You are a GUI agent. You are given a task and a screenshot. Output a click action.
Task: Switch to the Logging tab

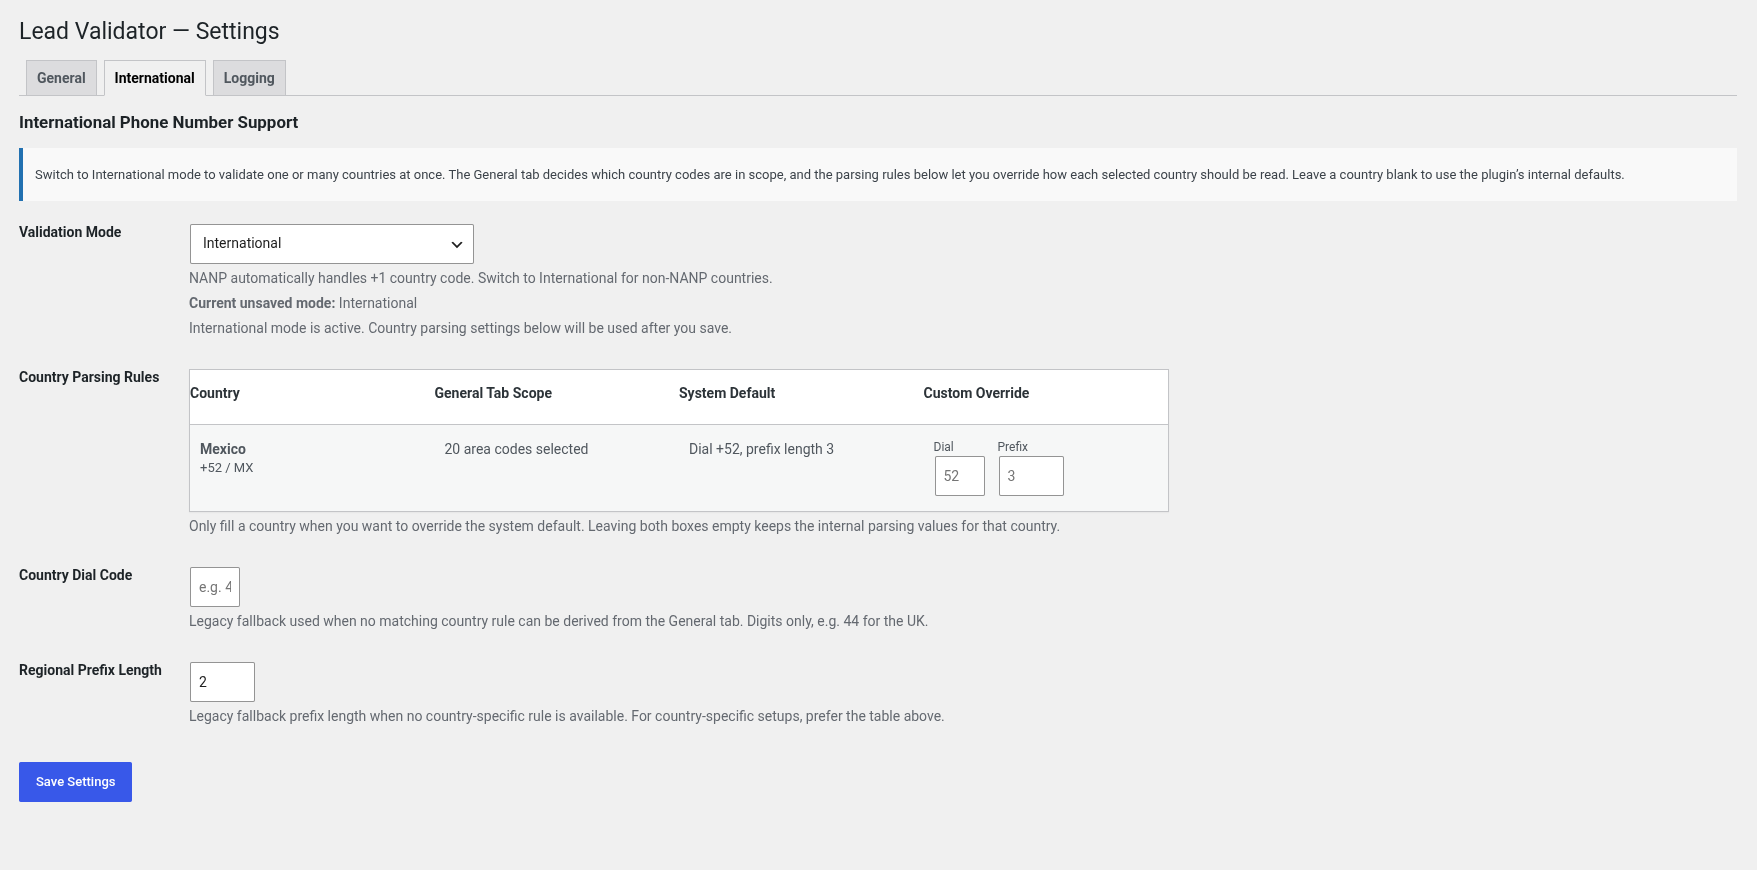click(249, 78)
